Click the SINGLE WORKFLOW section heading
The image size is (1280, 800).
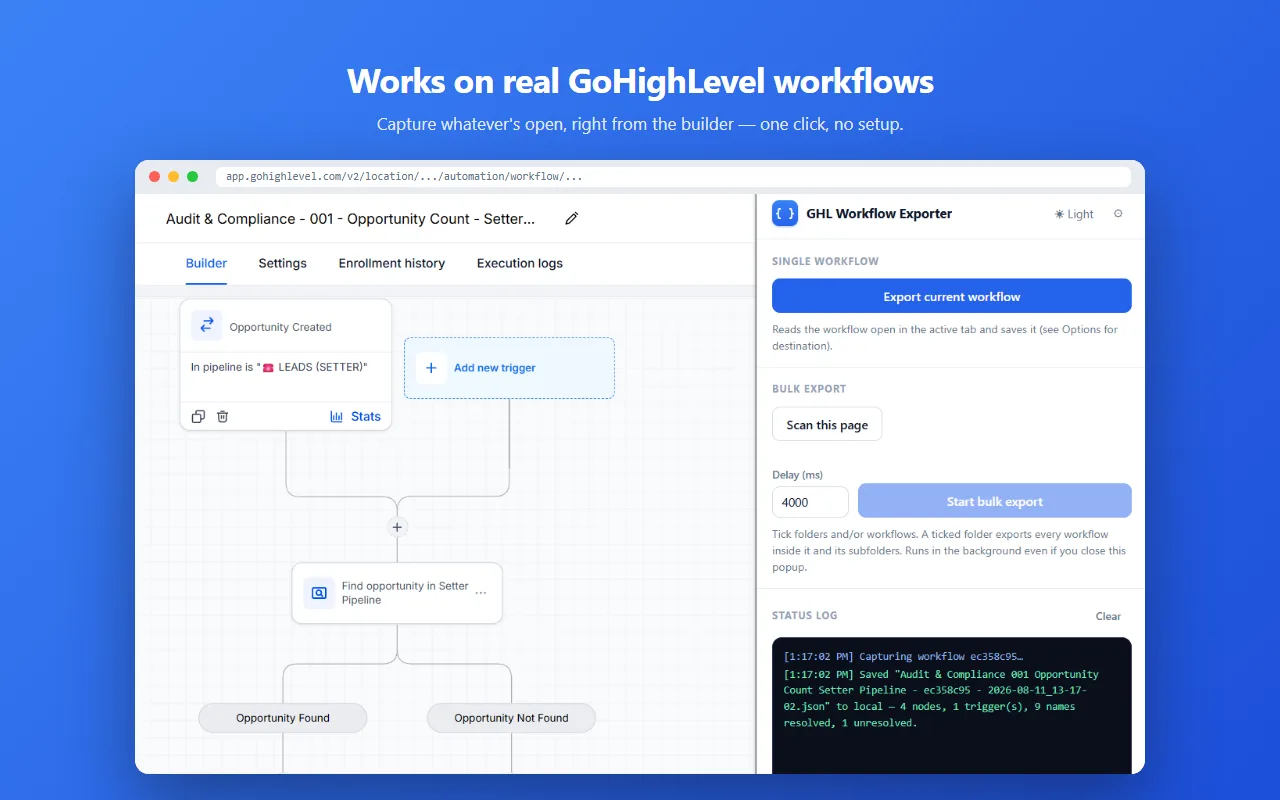[x=825, y=261]
